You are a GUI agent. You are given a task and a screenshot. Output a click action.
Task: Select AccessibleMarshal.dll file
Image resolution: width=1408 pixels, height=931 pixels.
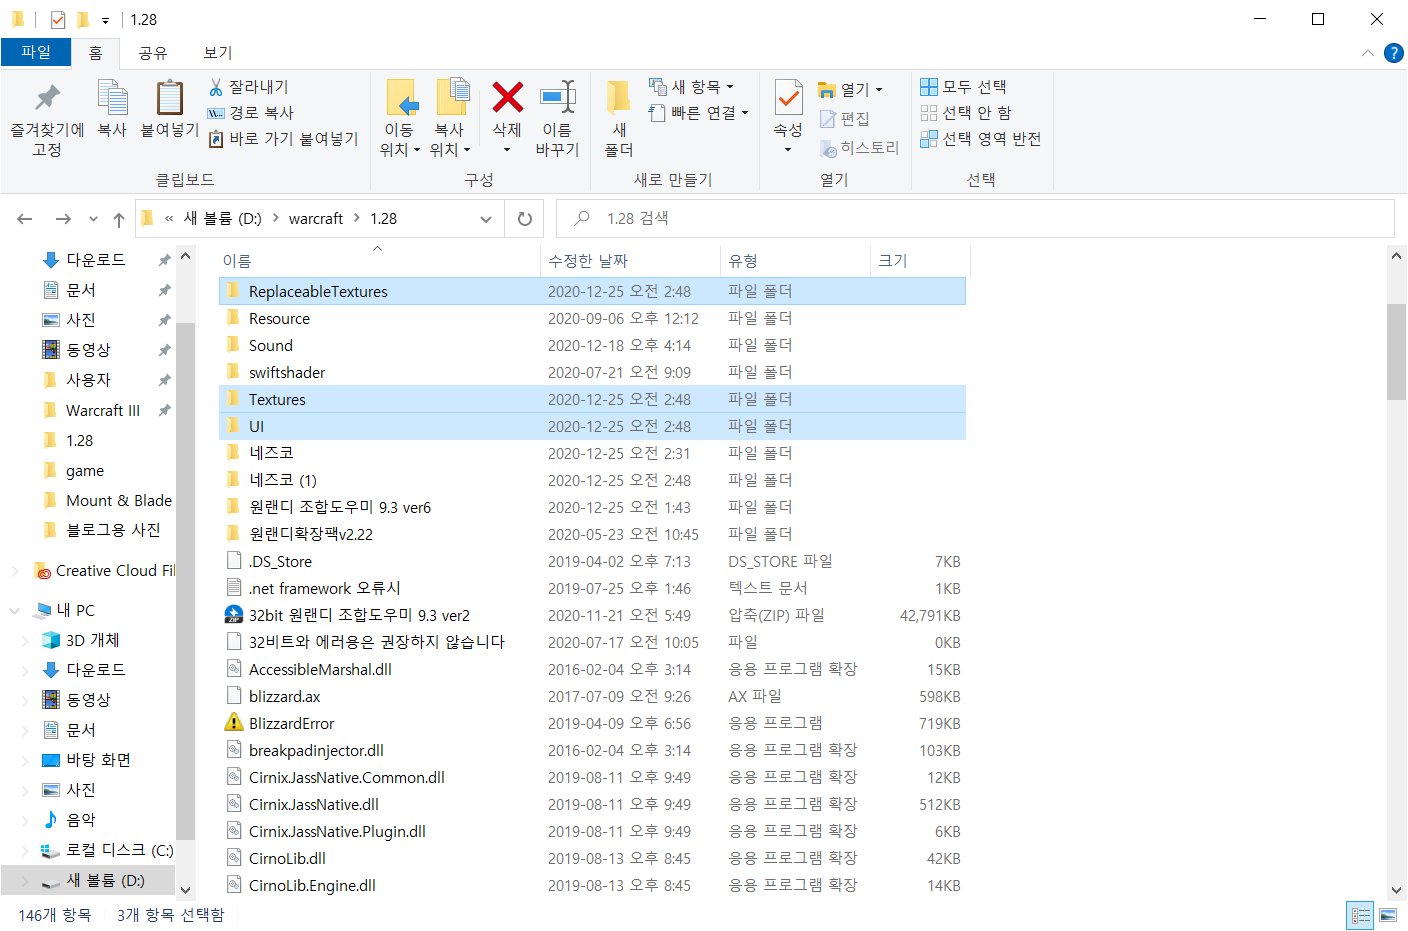tap(592, 669)
